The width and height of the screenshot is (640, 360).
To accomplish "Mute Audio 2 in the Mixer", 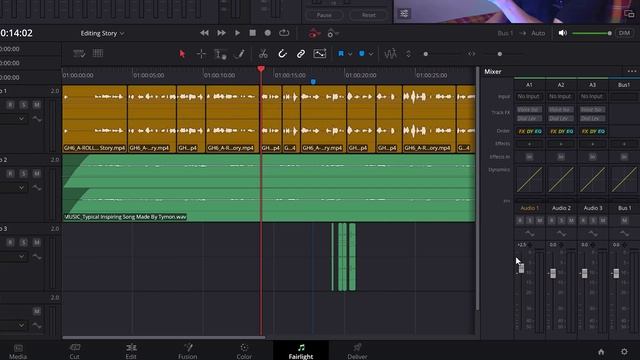I will (x=571, y=221).
